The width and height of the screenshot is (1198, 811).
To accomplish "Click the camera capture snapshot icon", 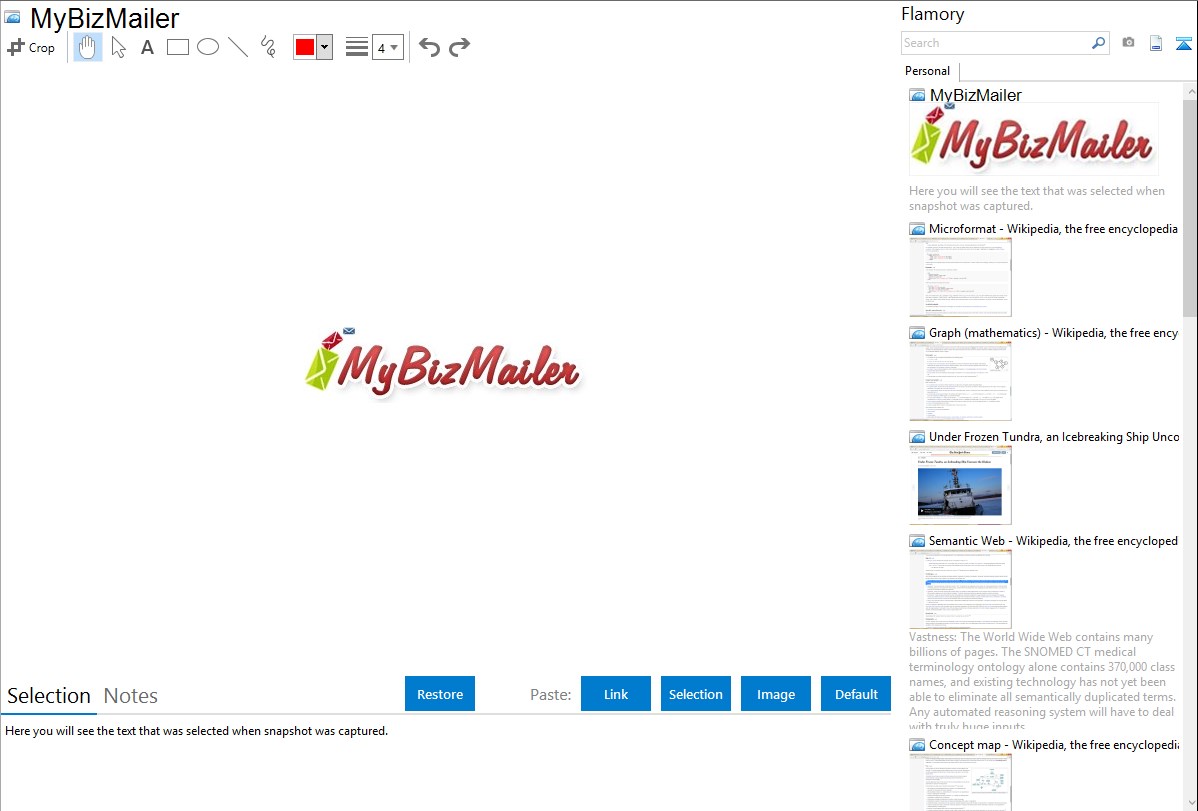I will coord(1128,43).
